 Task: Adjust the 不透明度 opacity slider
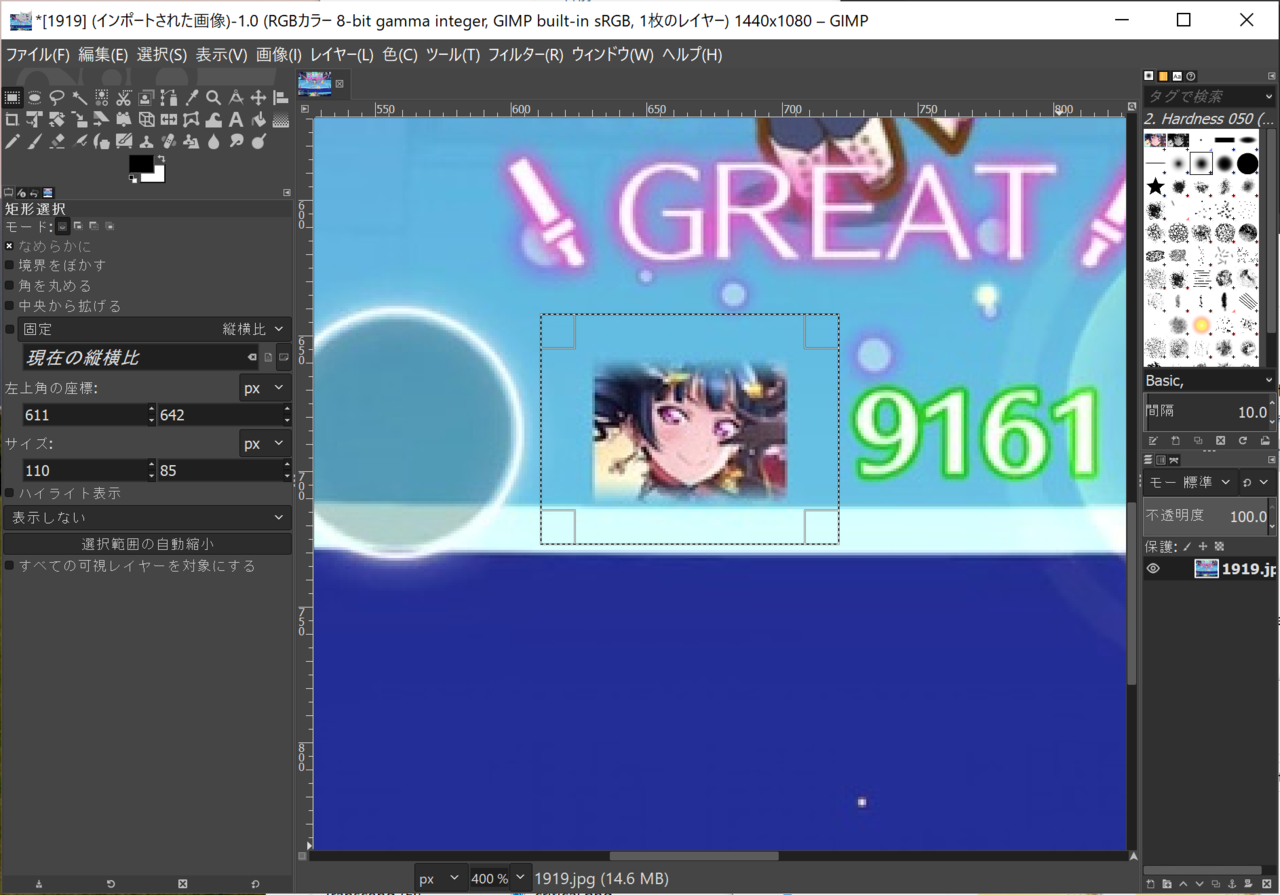(x=1205, y=516)
